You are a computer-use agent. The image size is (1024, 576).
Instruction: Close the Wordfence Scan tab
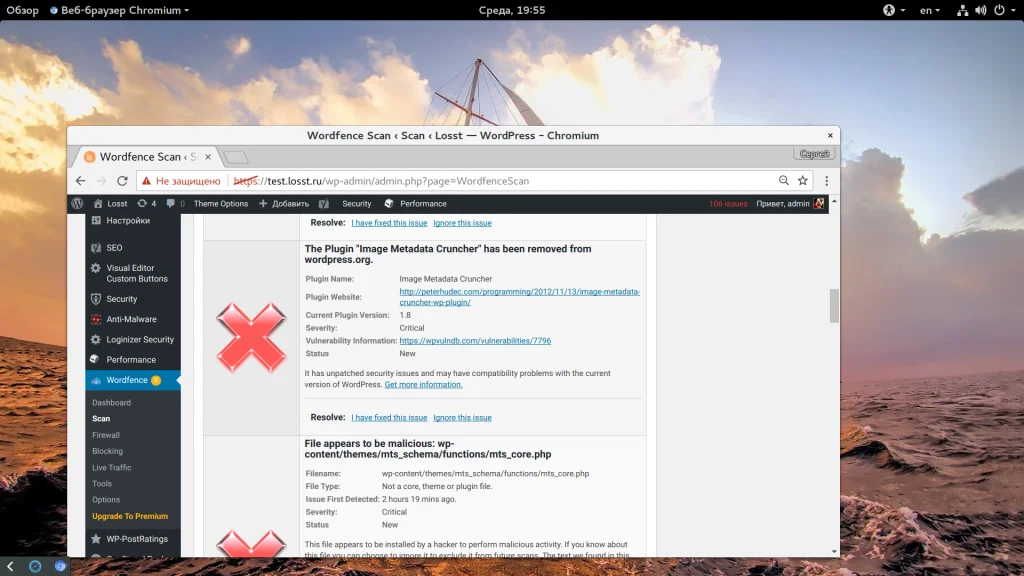[x=208, y=157]
